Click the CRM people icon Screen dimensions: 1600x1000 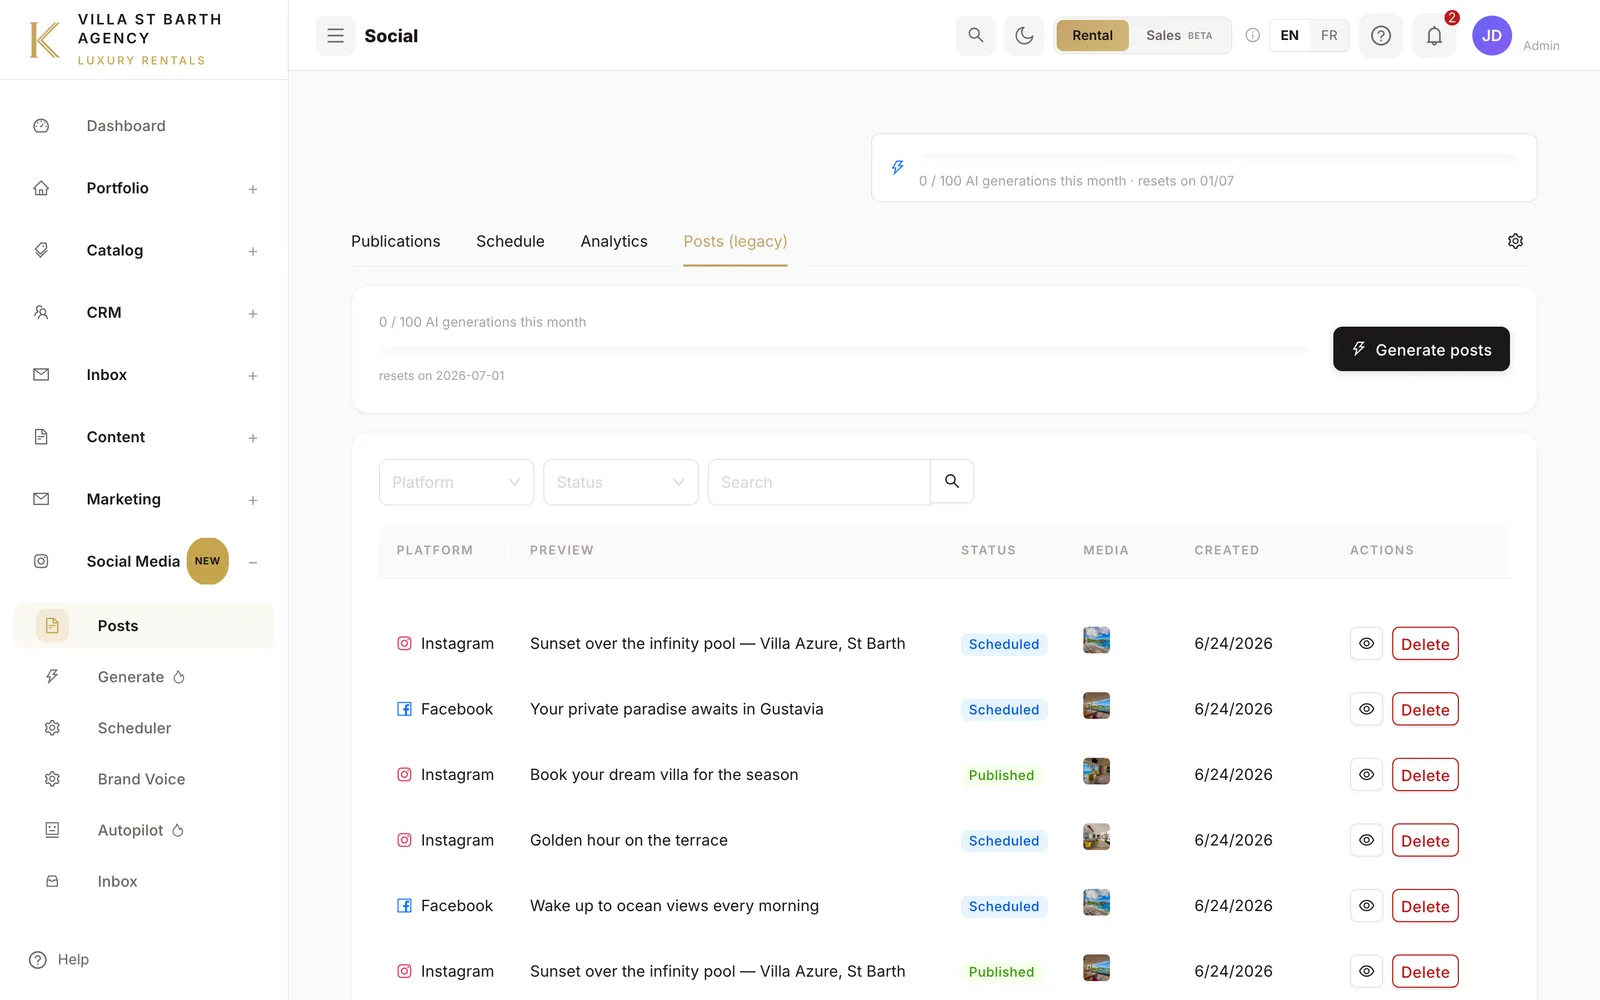tap(41, 312)
